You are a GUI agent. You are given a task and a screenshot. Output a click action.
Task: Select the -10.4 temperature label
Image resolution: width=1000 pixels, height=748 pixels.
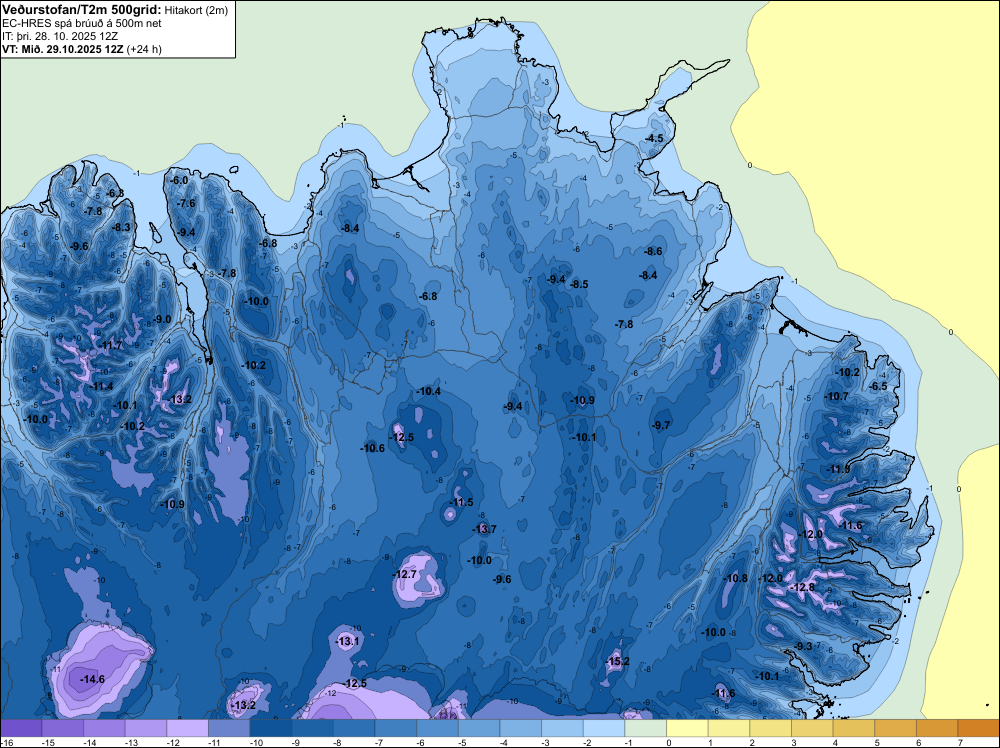coord(428,391)
